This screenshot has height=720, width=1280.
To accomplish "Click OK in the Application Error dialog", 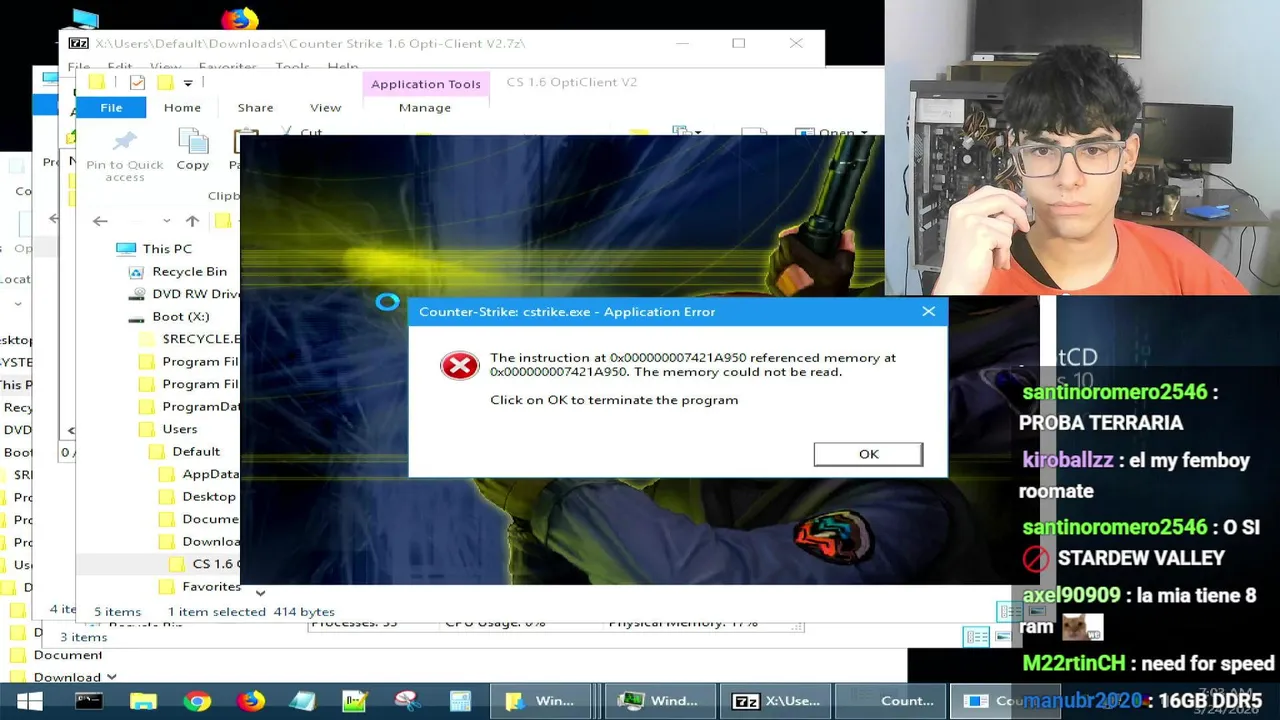I will 868,454.
